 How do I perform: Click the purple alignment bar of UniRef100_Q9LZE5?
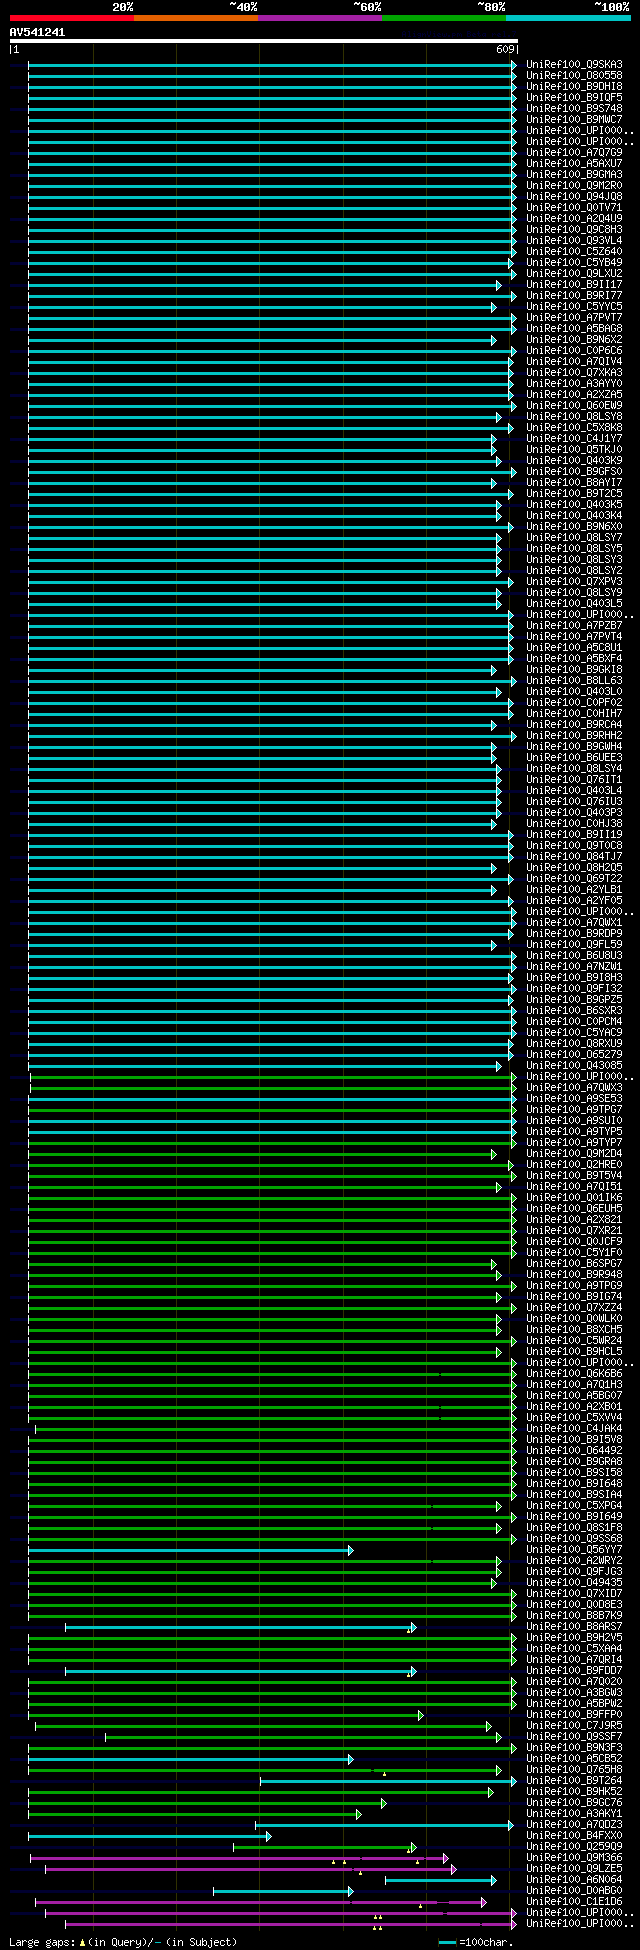pos(250,1869)
